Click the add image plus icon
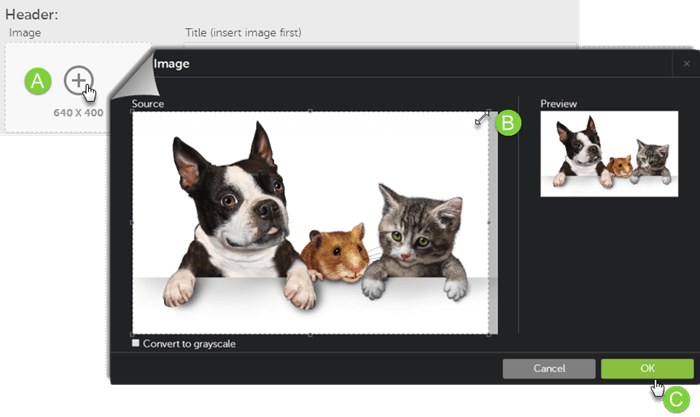 [78, 81]
